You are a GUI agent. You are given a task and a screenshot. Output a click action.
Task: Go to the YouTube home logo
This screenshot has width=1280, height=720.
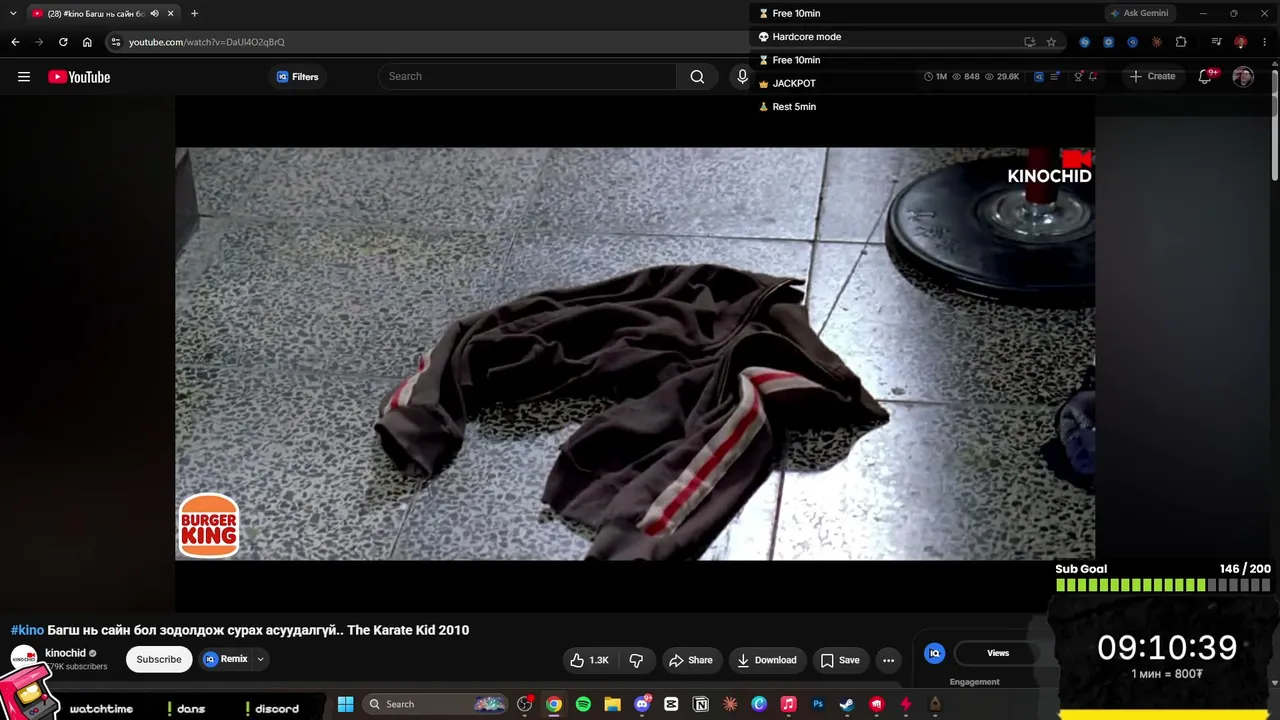(x=79, y=77)
